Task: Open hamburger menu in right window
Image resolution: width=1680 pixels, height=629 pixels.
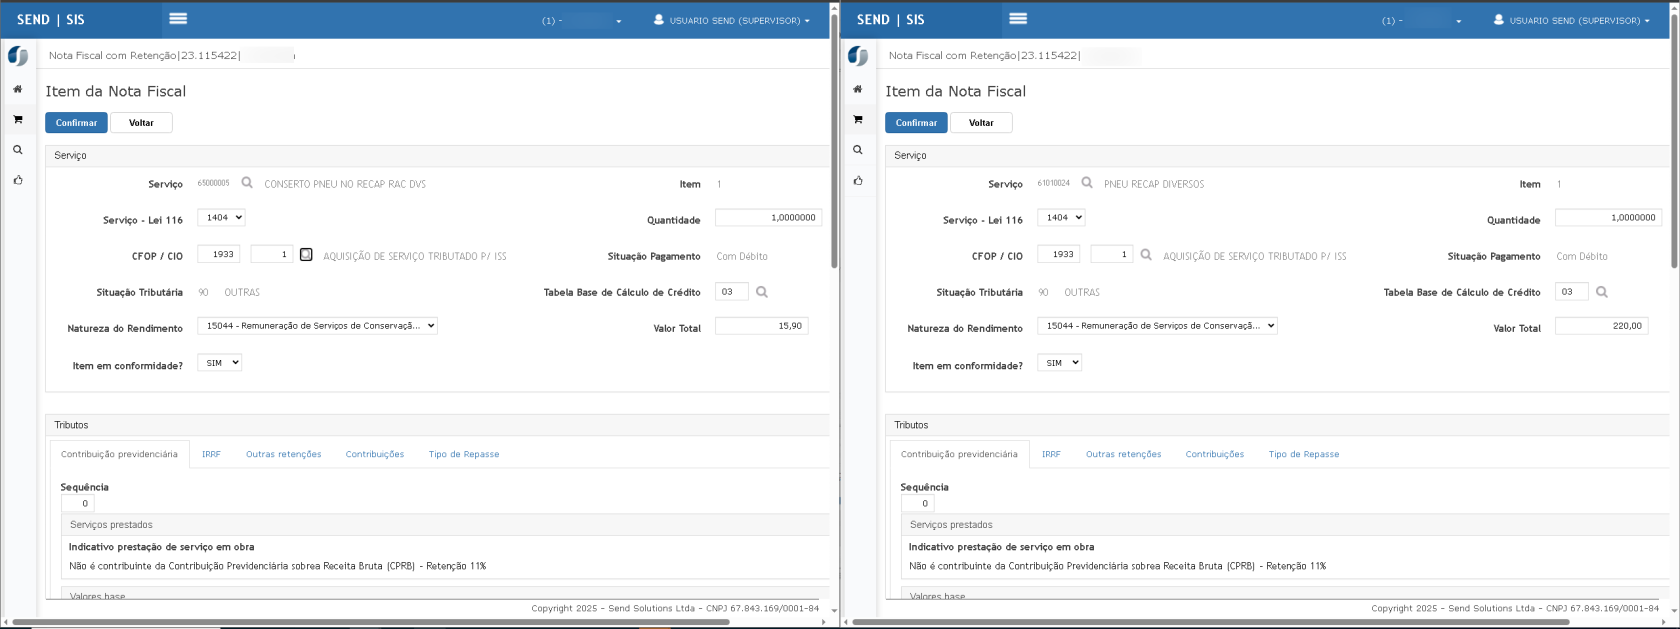Action: 1018,19
